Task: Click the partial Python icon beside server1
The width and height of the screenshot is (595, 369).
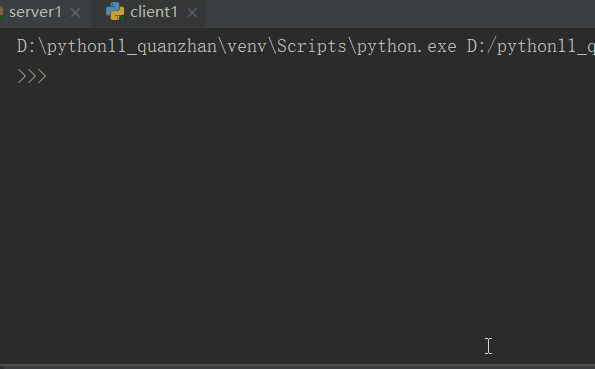Action: tap(2, 12)
